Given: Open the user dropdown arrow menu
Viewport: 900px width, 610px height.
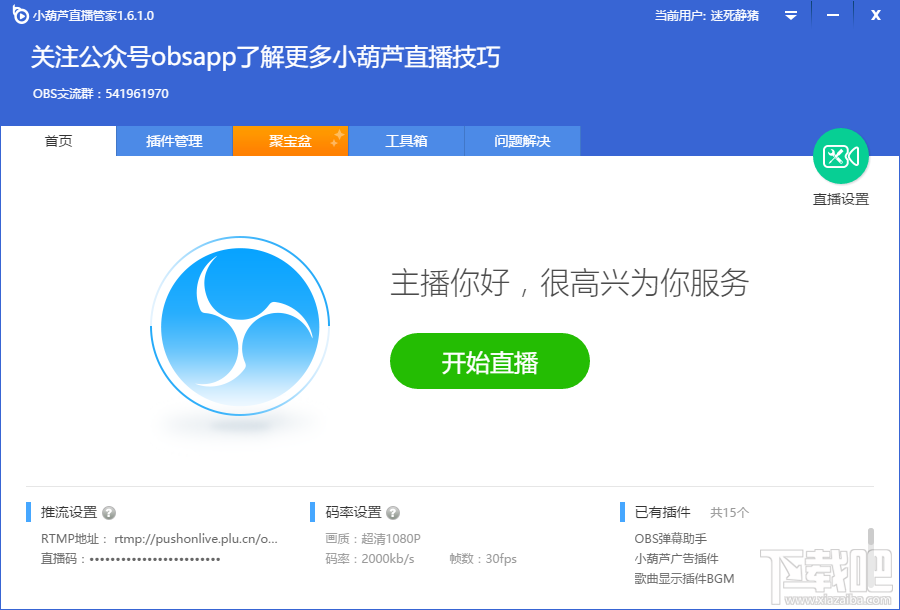Looking at the screenshot, I should (791, 15).
